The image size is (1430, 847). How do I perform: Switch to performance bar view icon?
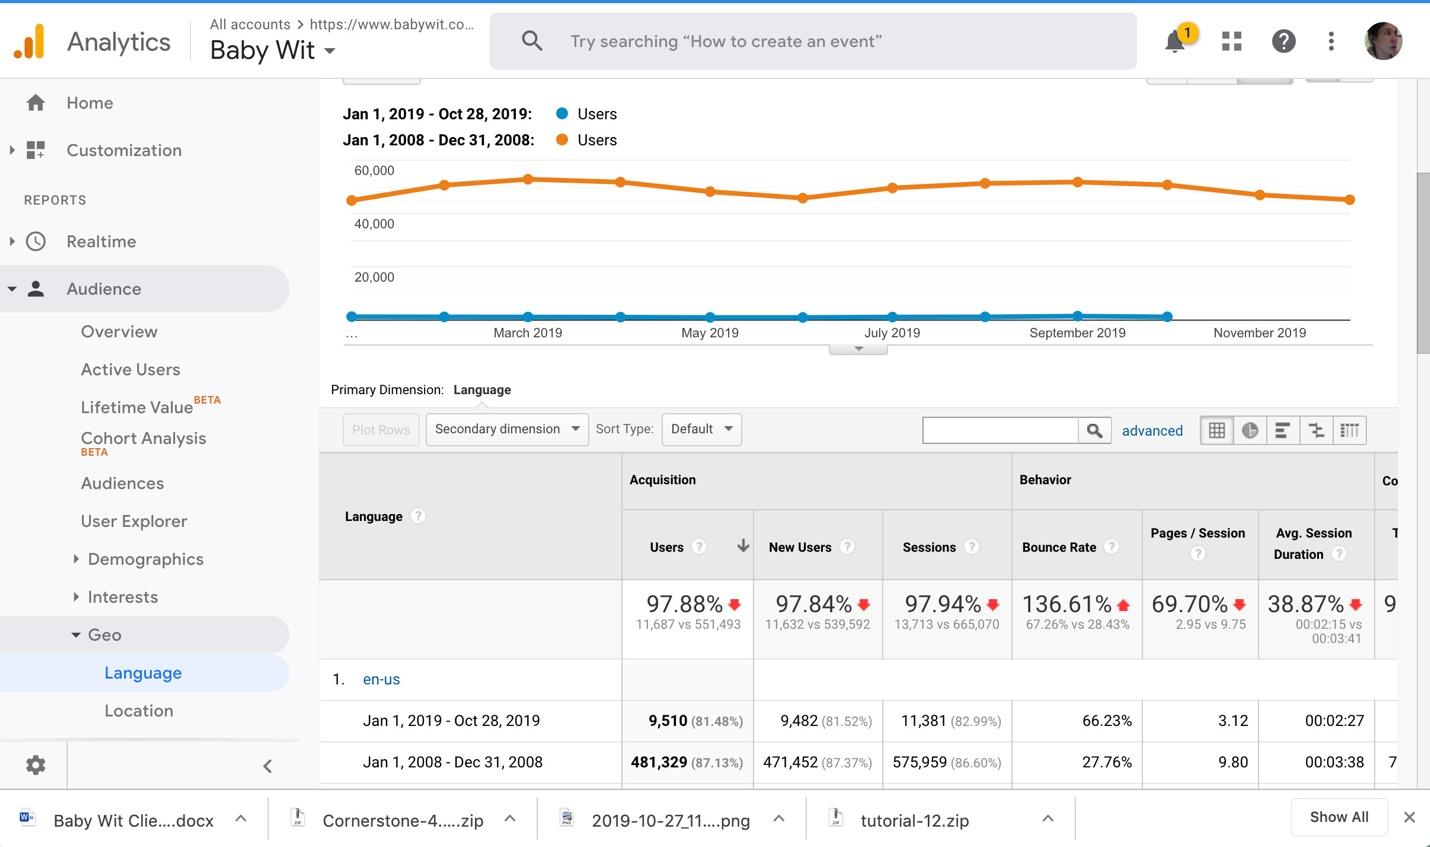tap(1283, 430)
